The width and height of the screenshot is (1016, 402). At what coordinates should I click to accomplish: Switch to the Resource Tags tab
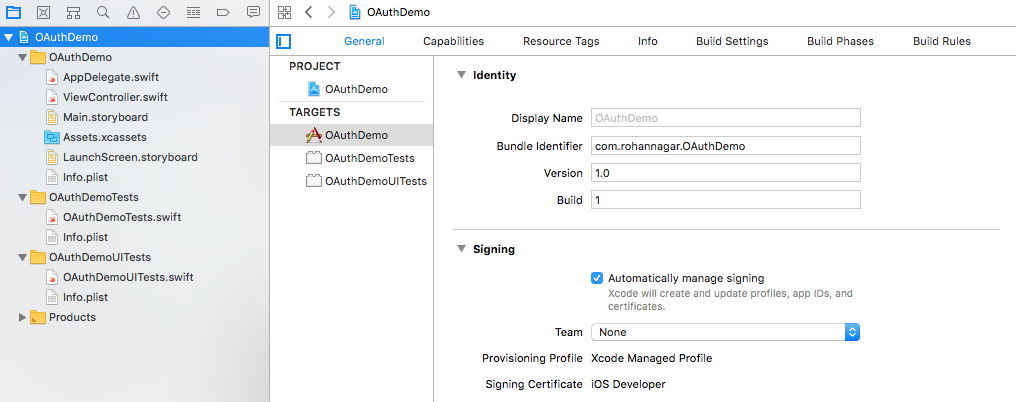point(561,41)
